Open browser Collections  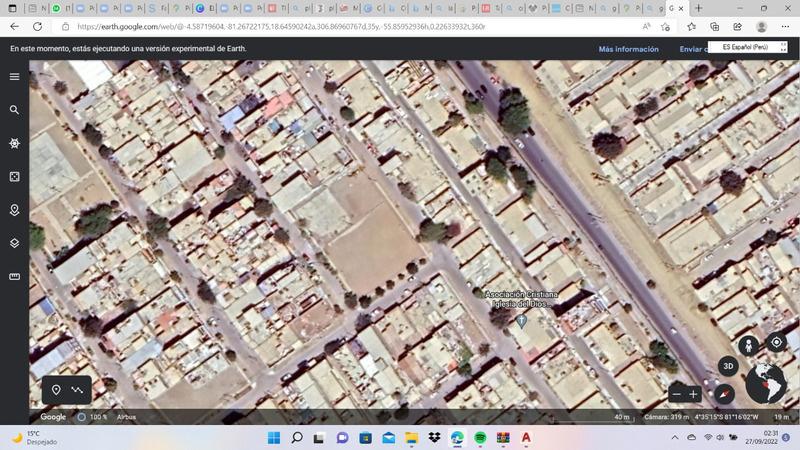point(715,27)
